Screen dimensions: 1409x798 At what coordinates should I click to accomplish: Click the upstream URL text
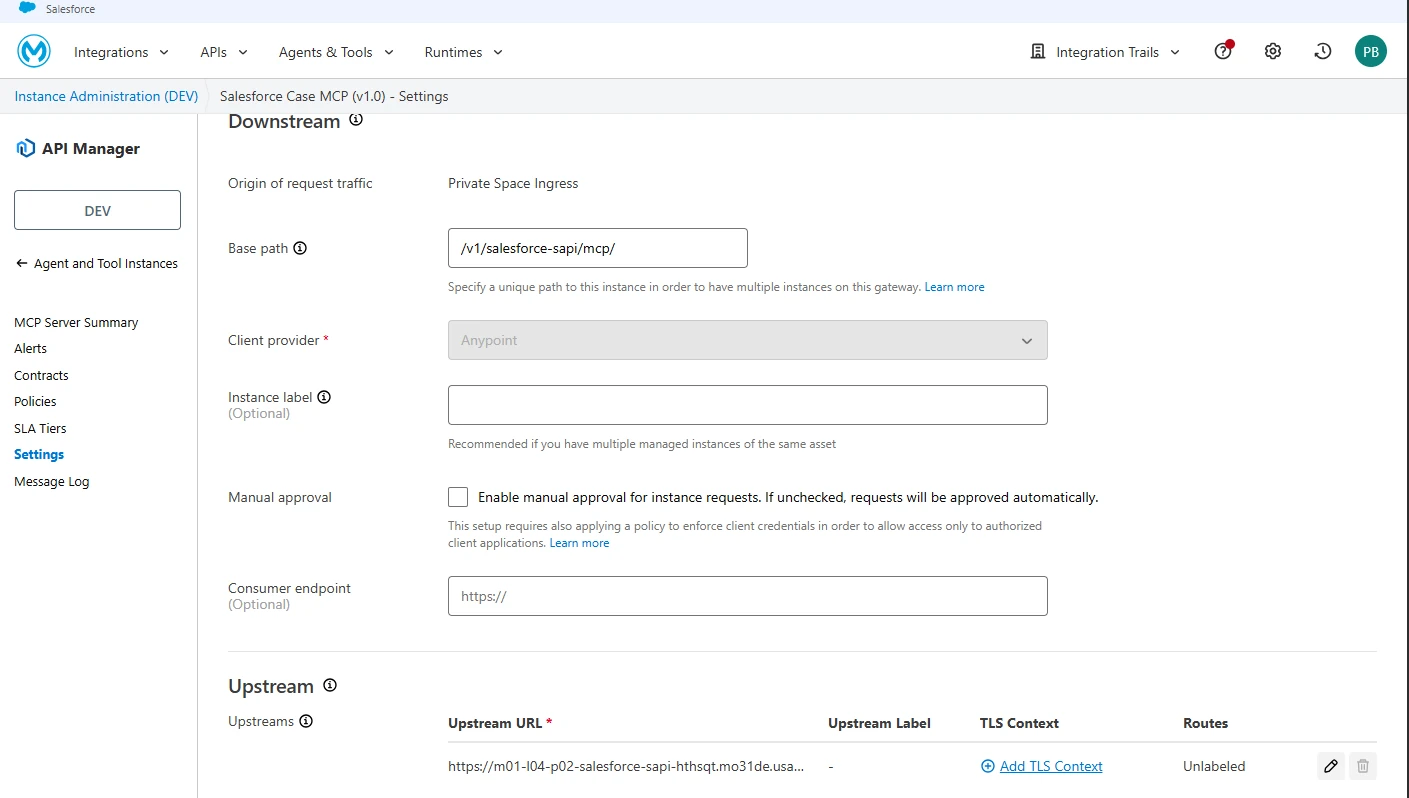626,766
